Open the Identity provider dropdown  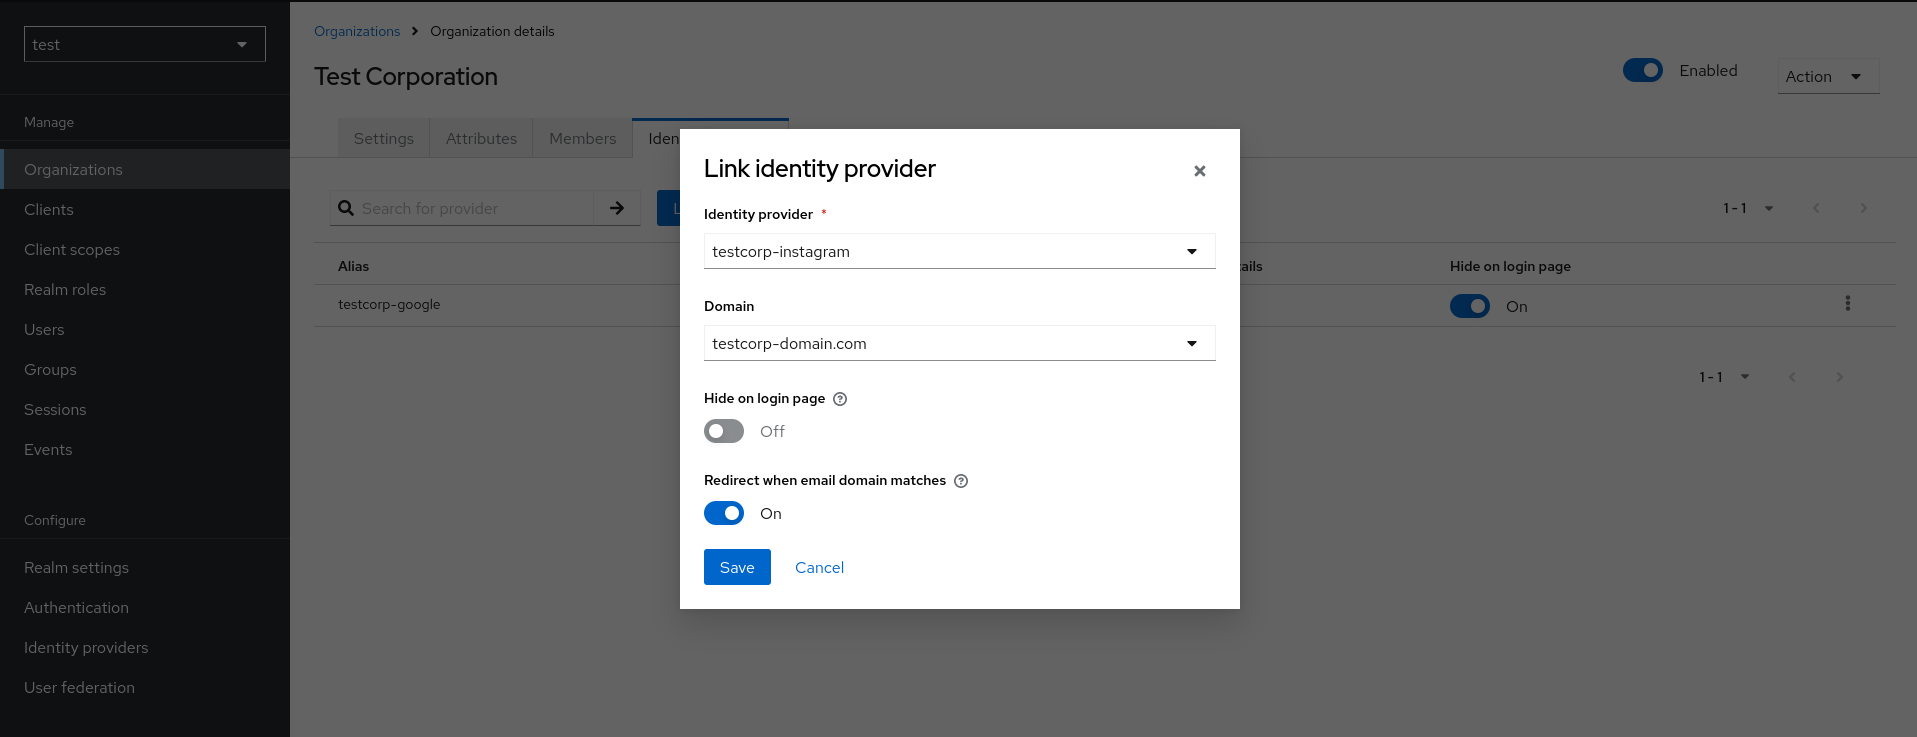(959, 251)
